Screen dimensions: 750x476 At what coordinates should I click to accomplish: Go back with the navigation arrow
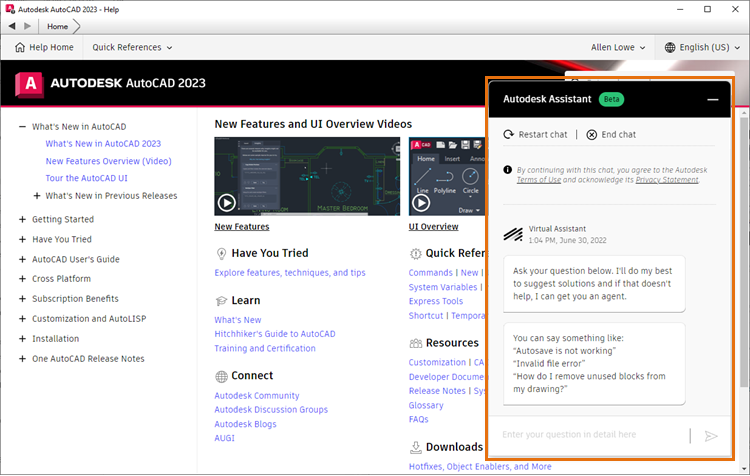pos(12,26)
